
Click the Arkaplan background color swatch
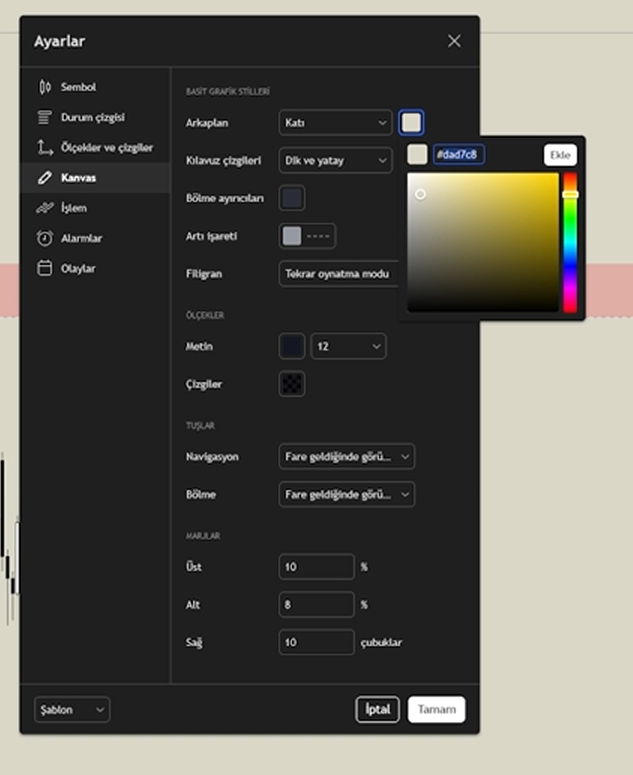[x=411, y=123]
